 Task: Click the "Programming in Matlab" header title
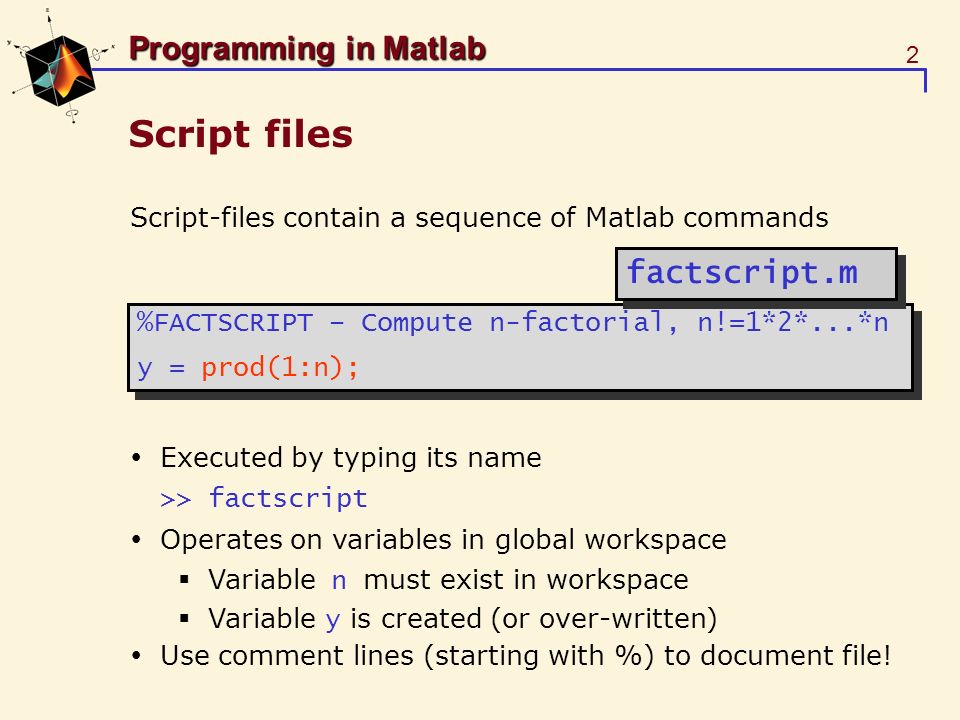click(307, 50)
